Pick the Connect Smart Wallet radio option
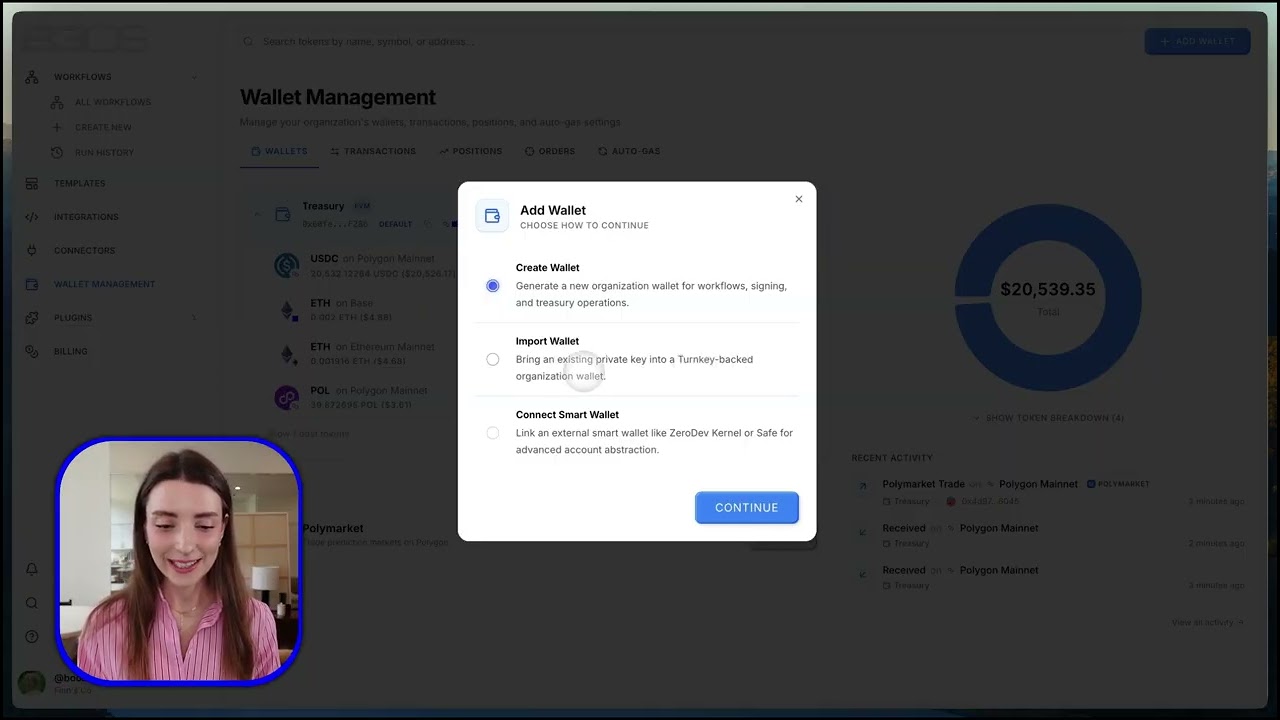 493,433
